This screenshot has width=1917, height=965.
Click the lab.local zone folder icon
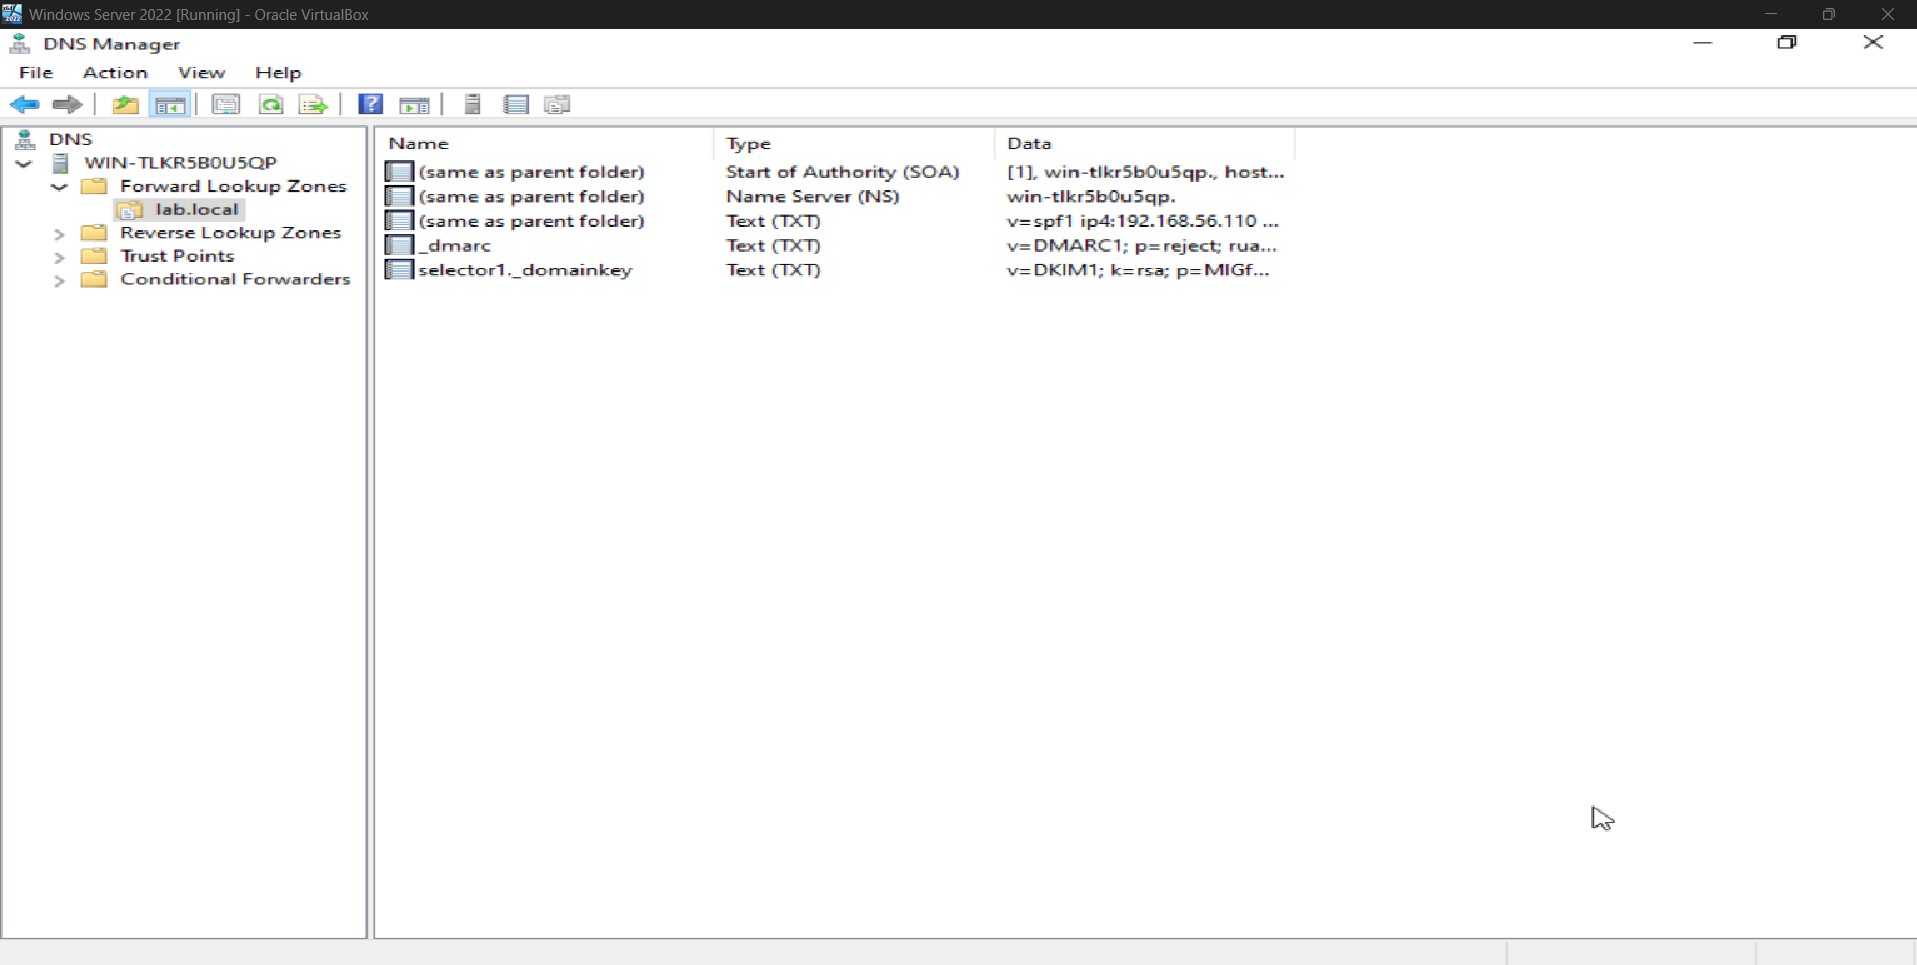(130, 210)
